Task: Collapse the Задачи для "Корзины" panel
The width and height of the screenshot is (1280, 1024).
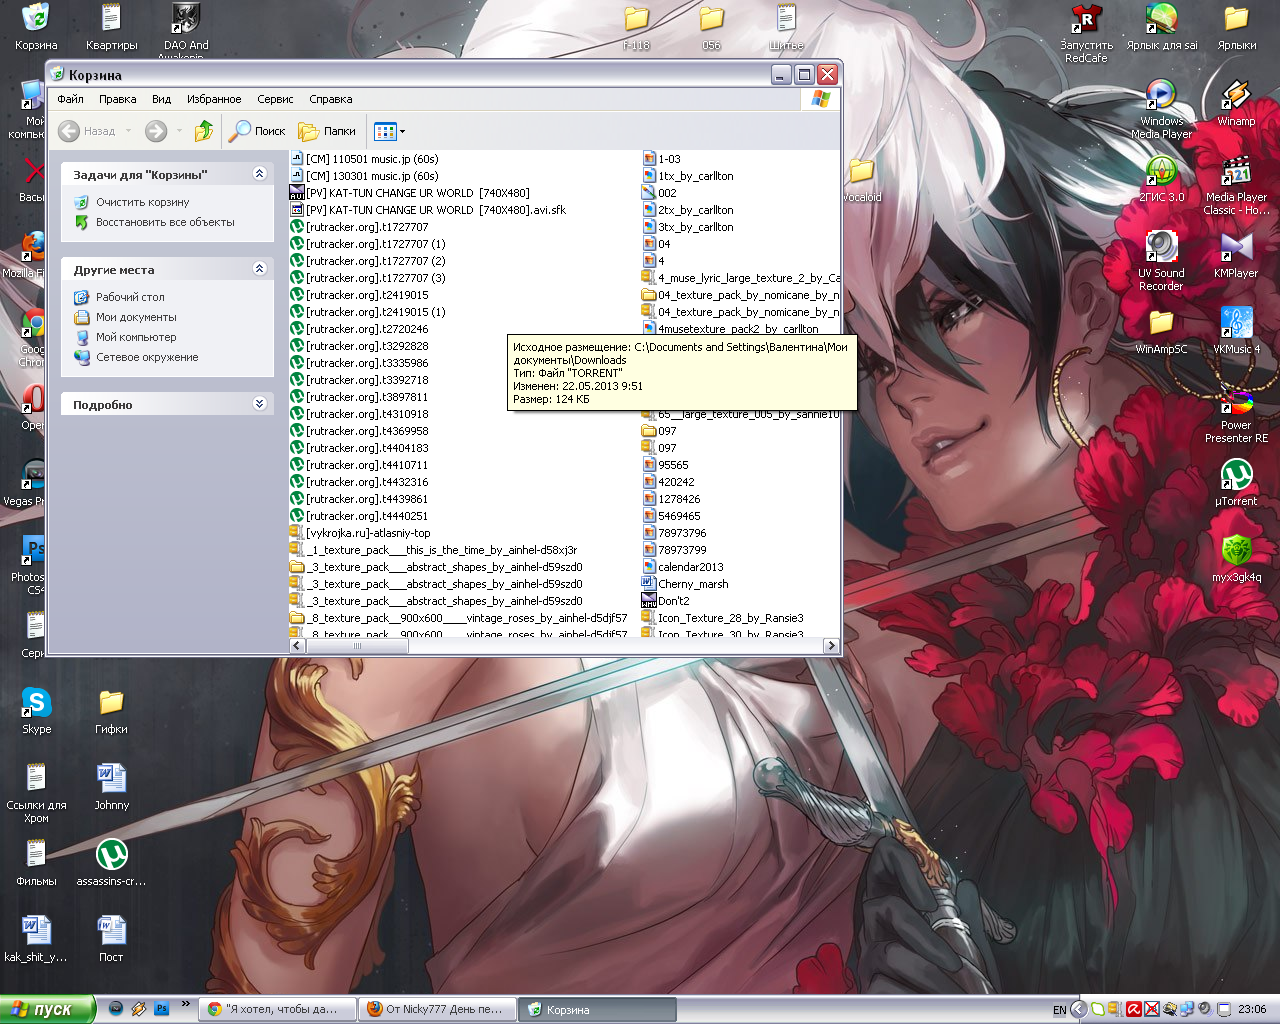Action: (259, 174)
